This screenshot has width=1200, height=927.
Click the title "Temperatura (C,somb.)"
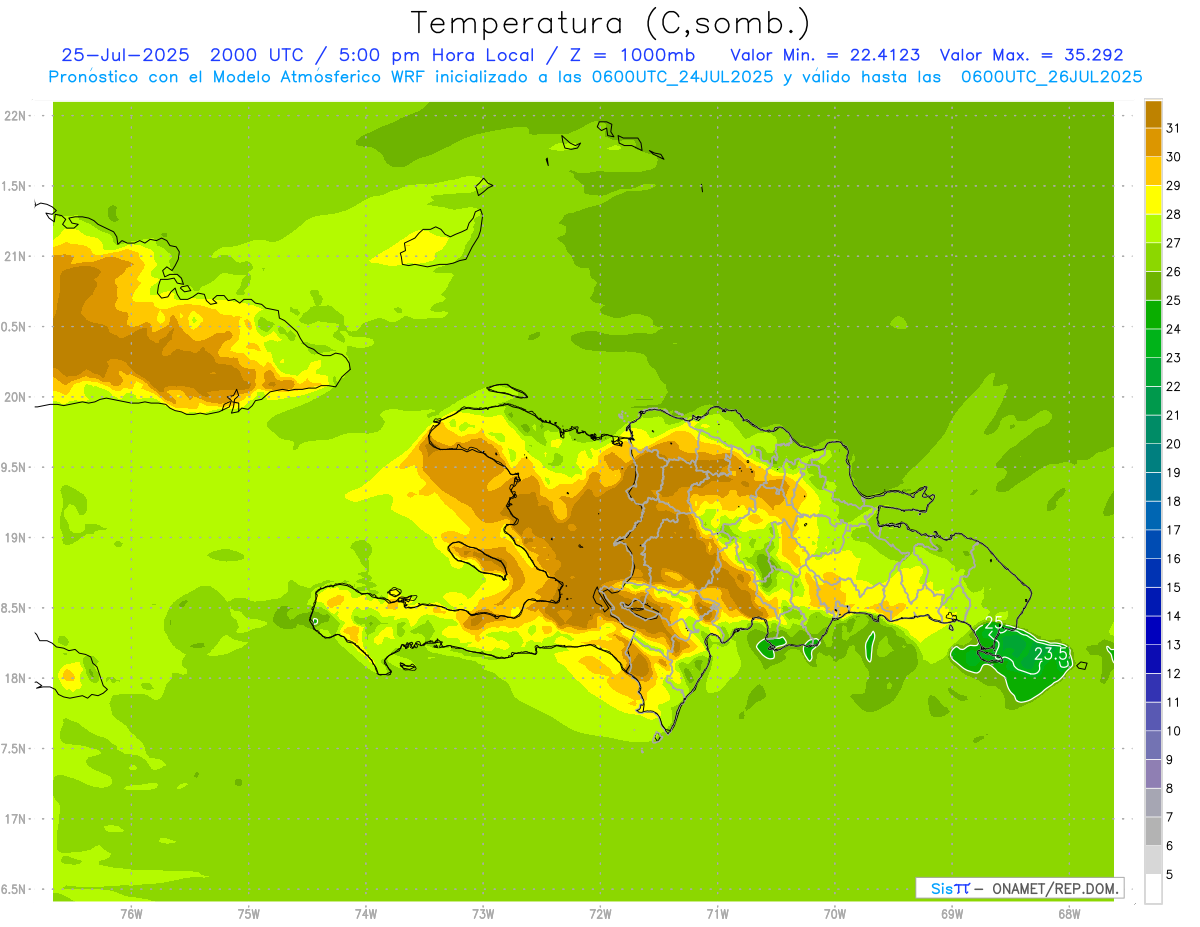[610, 23]
